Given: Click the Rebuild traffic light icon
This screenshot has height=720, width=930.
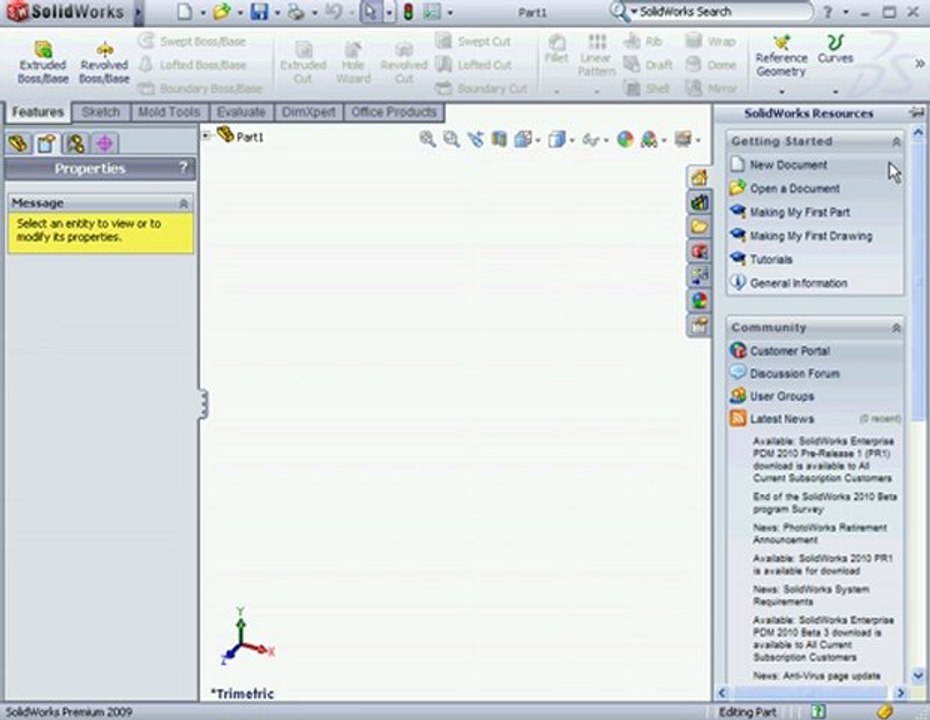Looking at the screenshot, I should click(408, 12).
